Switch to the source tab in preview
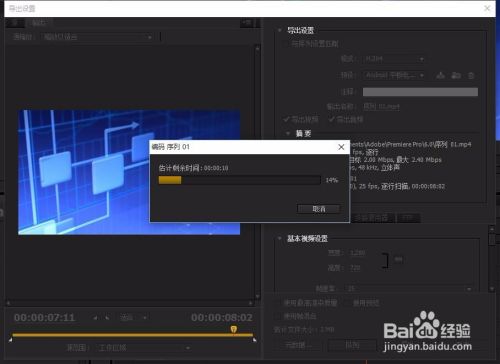Image resolution: width=500 pixels, height=364 pixels. (15, 23)
